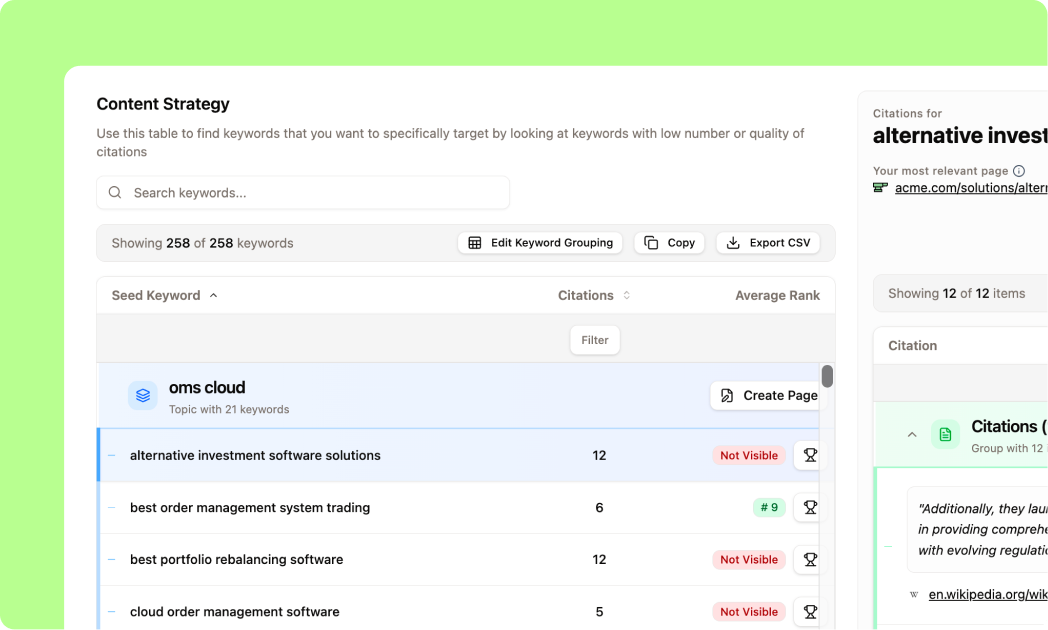This screenshot has width=1048, height=630.
Task: Sort by Seed Keyword column
Action: (x=164, y=295)
